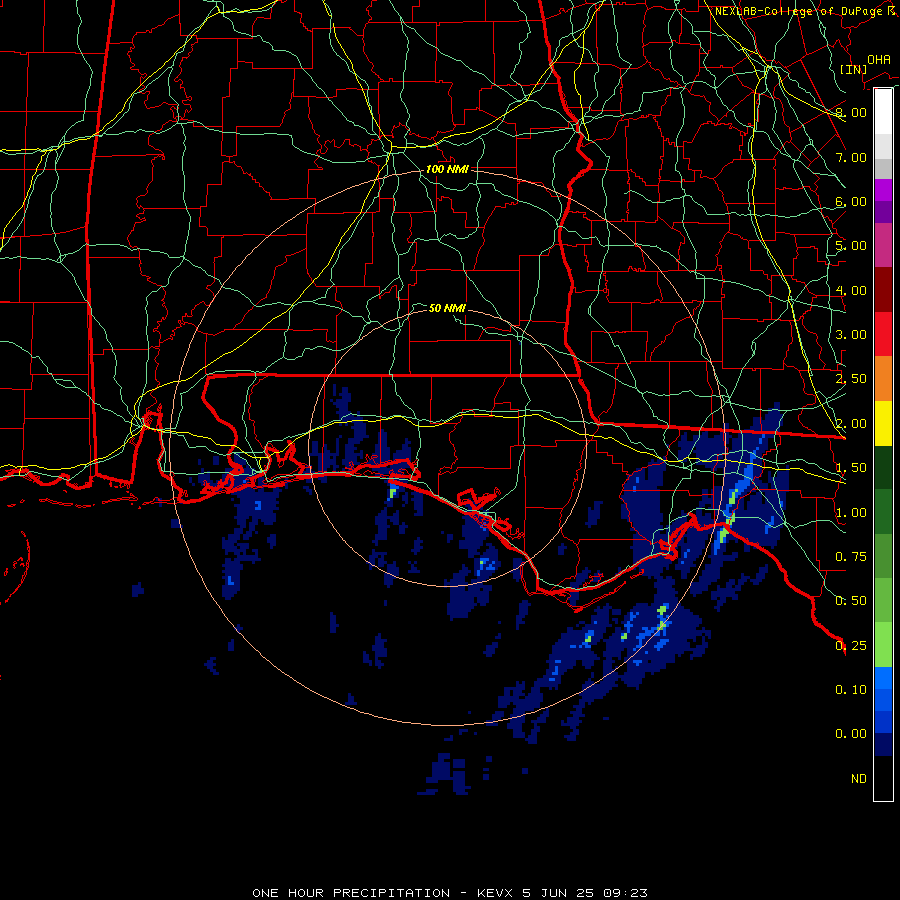Viewport: 900px width, 900px height.
Task: Click the ND legend label
Action: (x=859, y=779)
